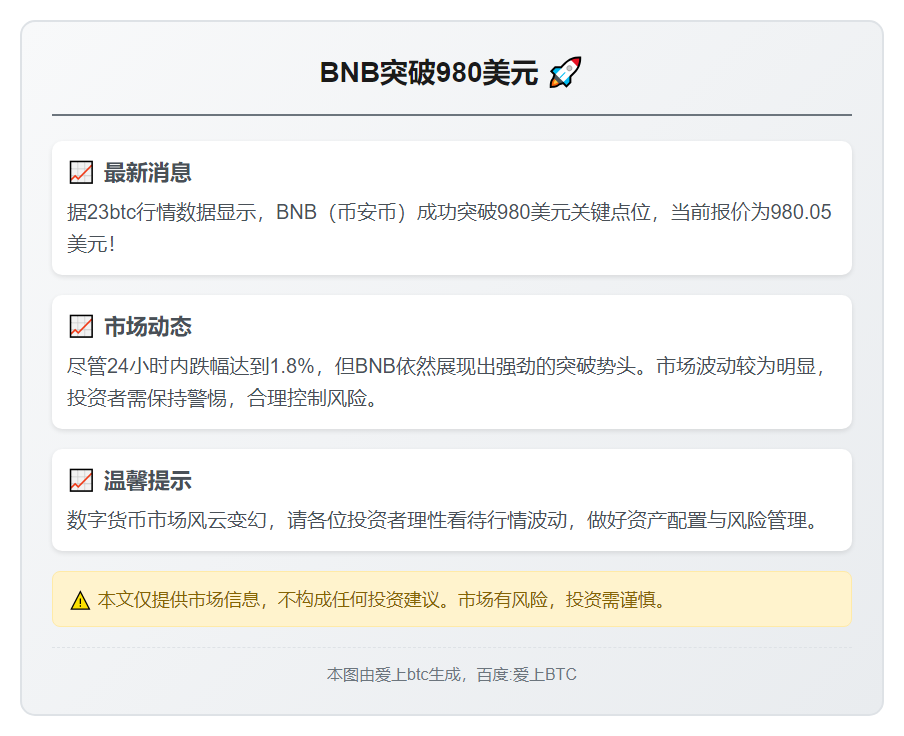Select the 温馨提示 heading

(x=148, y=480)
